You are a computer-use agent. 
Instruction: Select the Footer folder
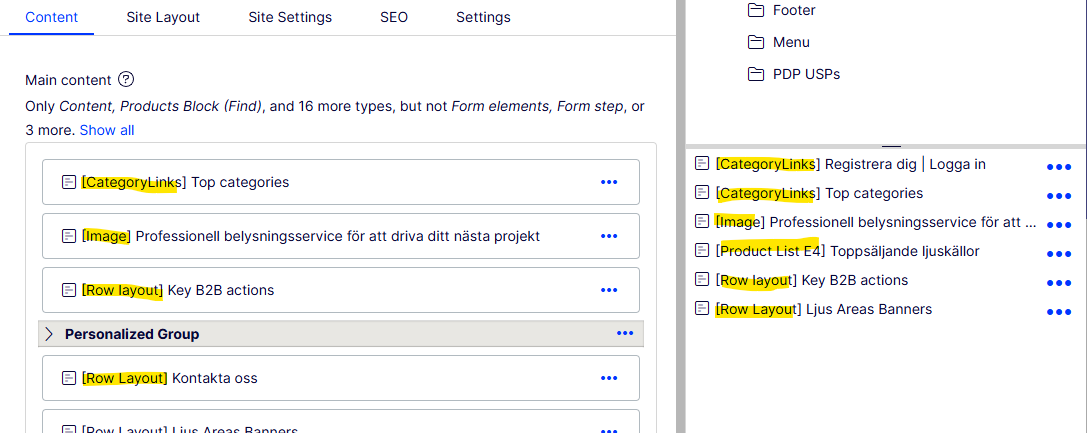tap(794, 10)
